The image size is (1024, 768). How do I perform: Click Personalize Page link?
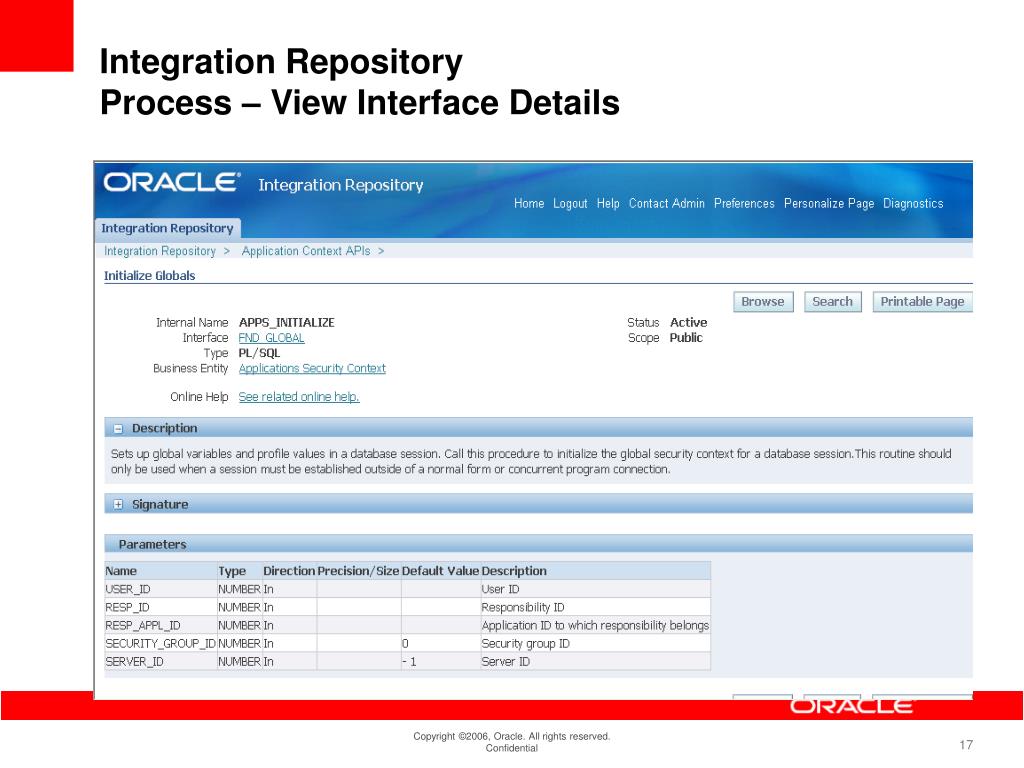pyautogui.click(x=828, y=204)
